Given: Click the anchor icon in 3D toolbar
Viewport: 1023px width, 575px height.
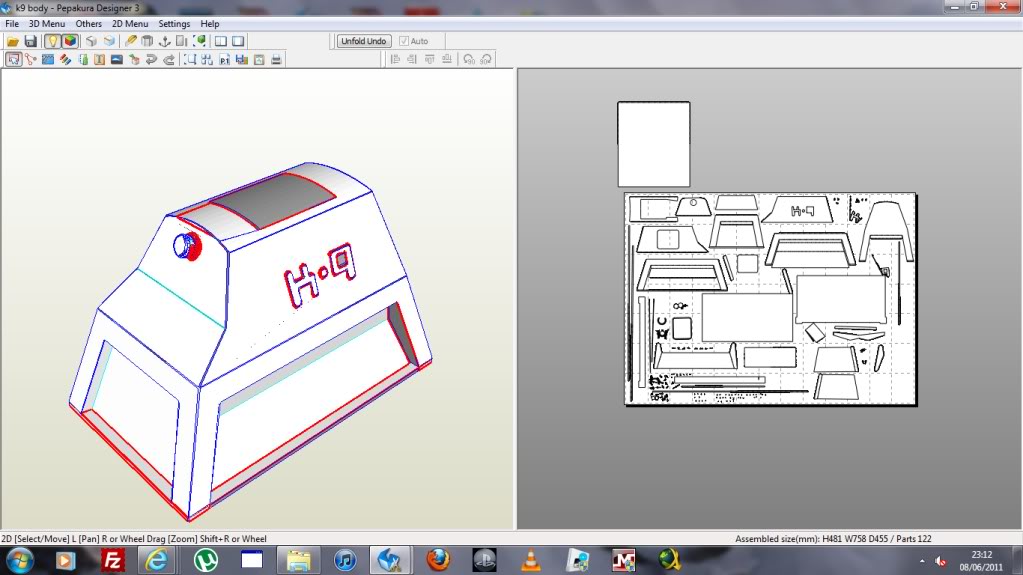Looking at the screenshot, I should click(x=164, y=41).
